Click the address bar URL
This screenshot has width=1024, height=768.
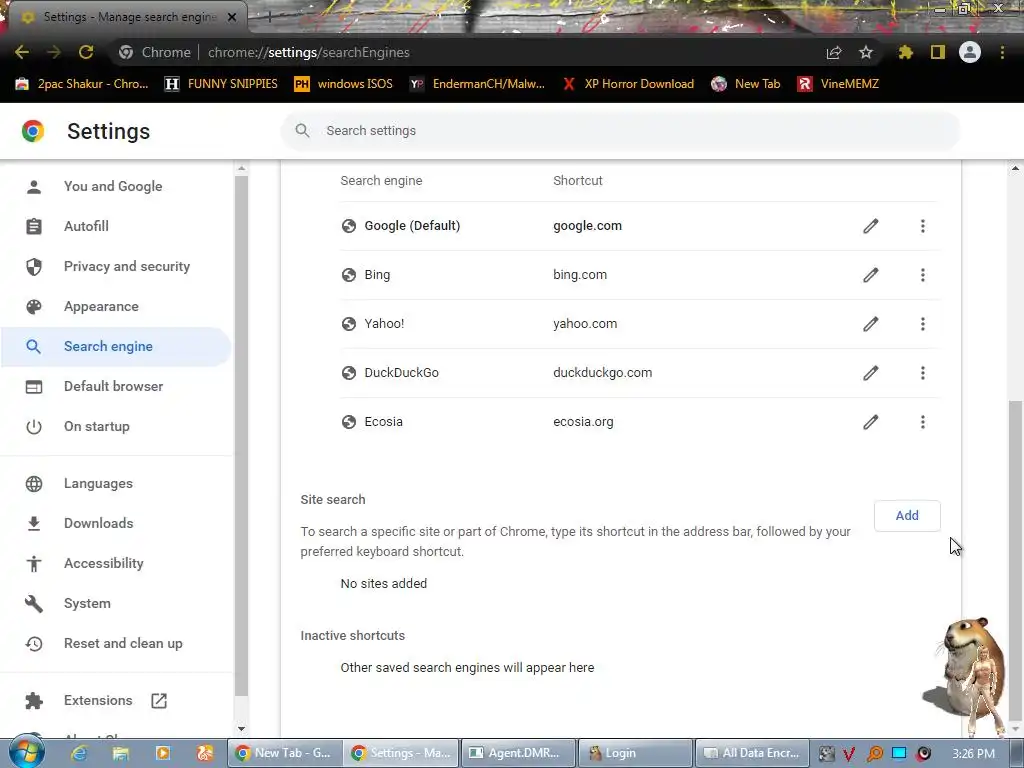(308, 52)
